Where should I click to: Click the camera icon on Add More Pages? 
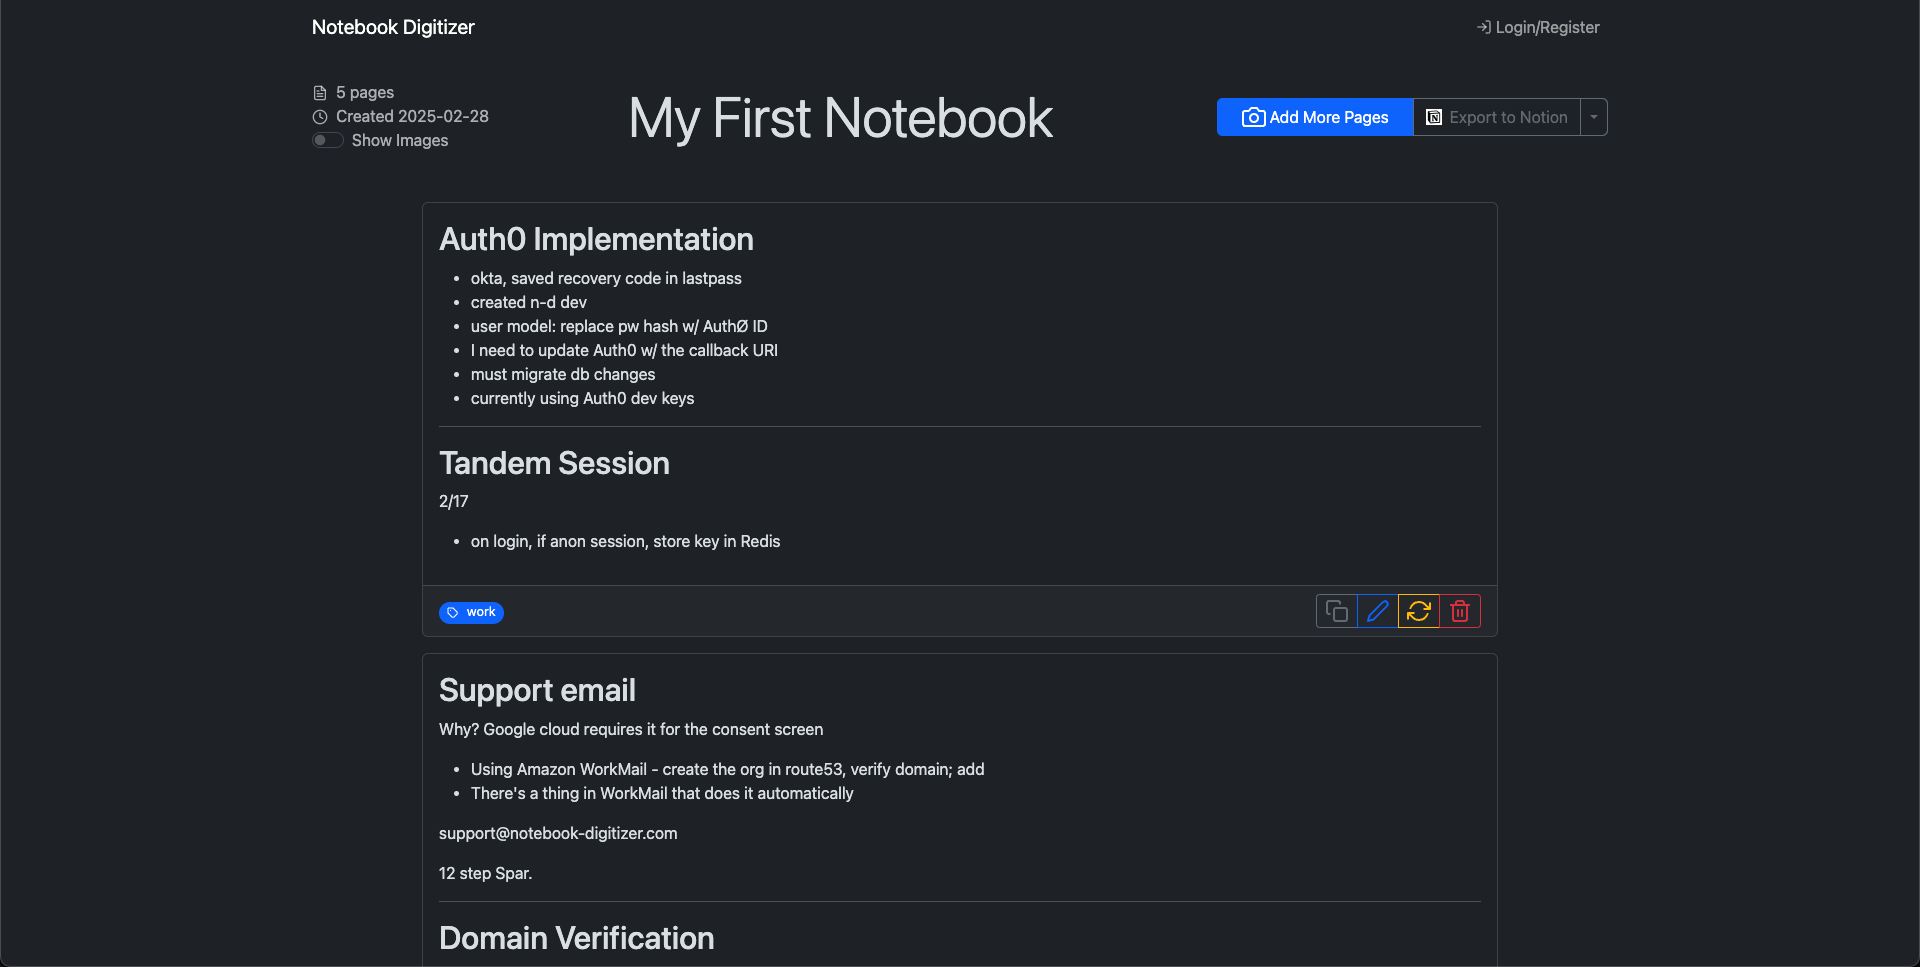[x=1253, y=117]
